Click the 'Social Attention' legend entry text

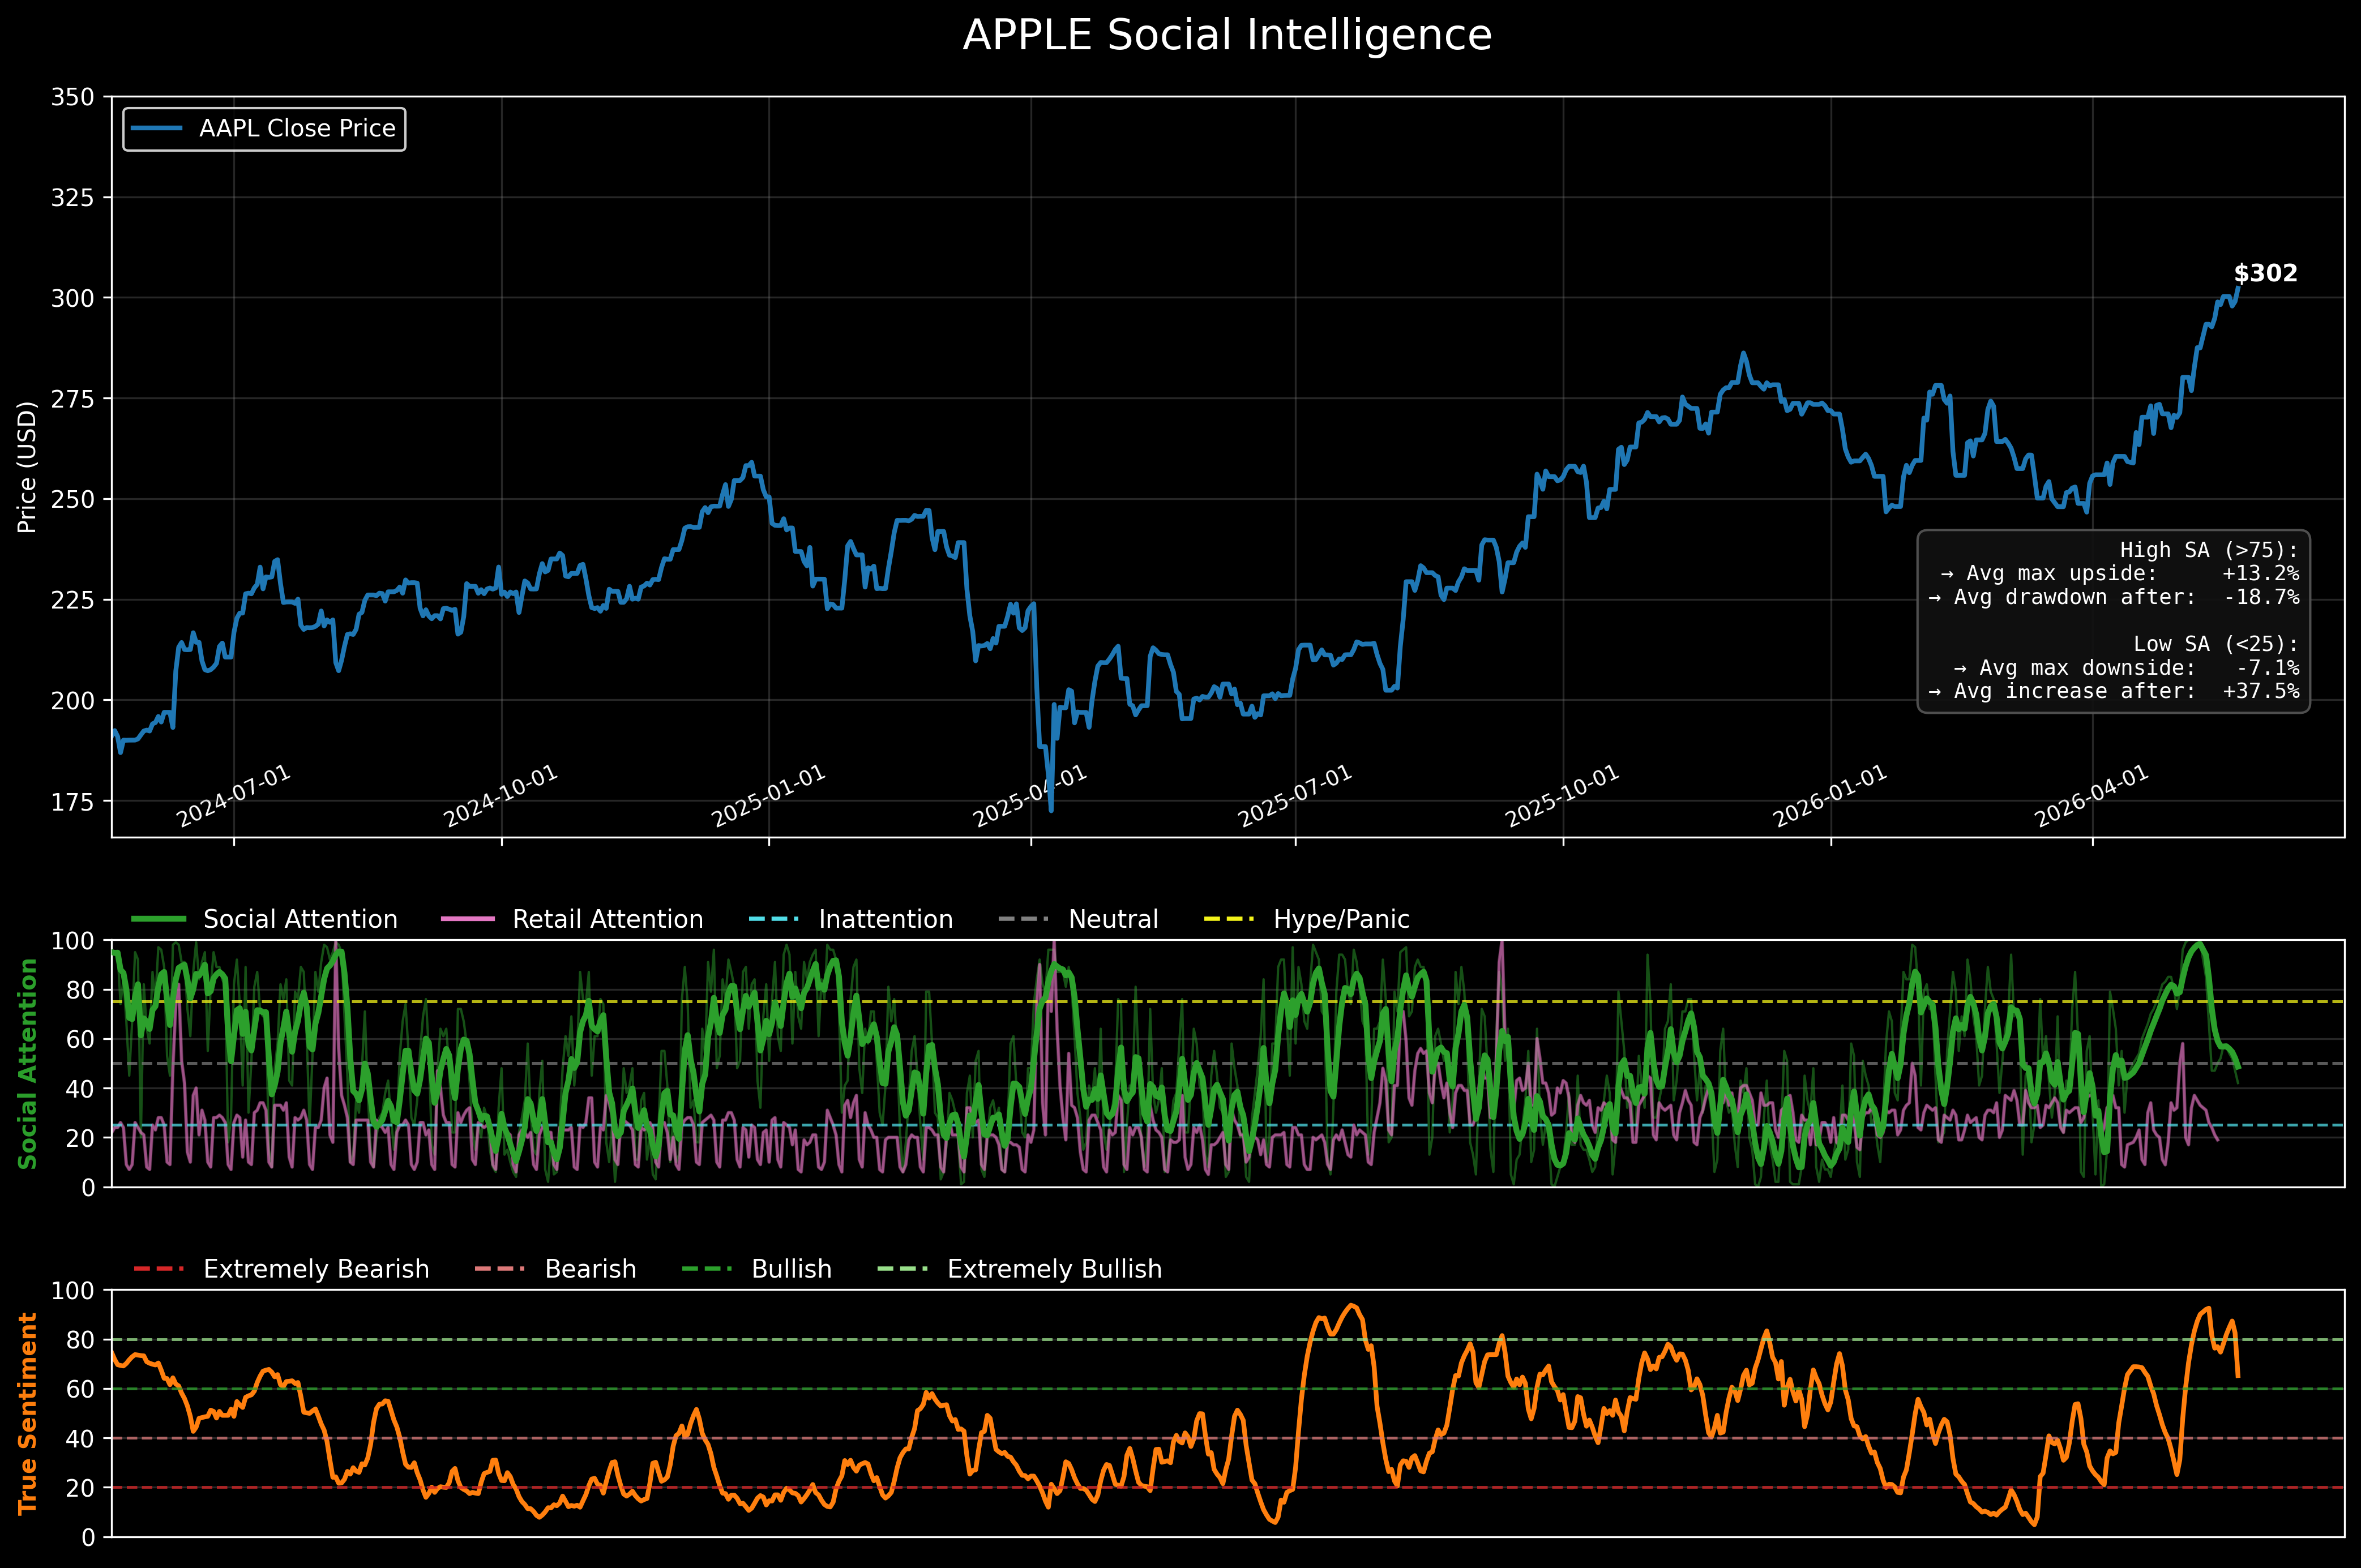click(x=300, y=920)
